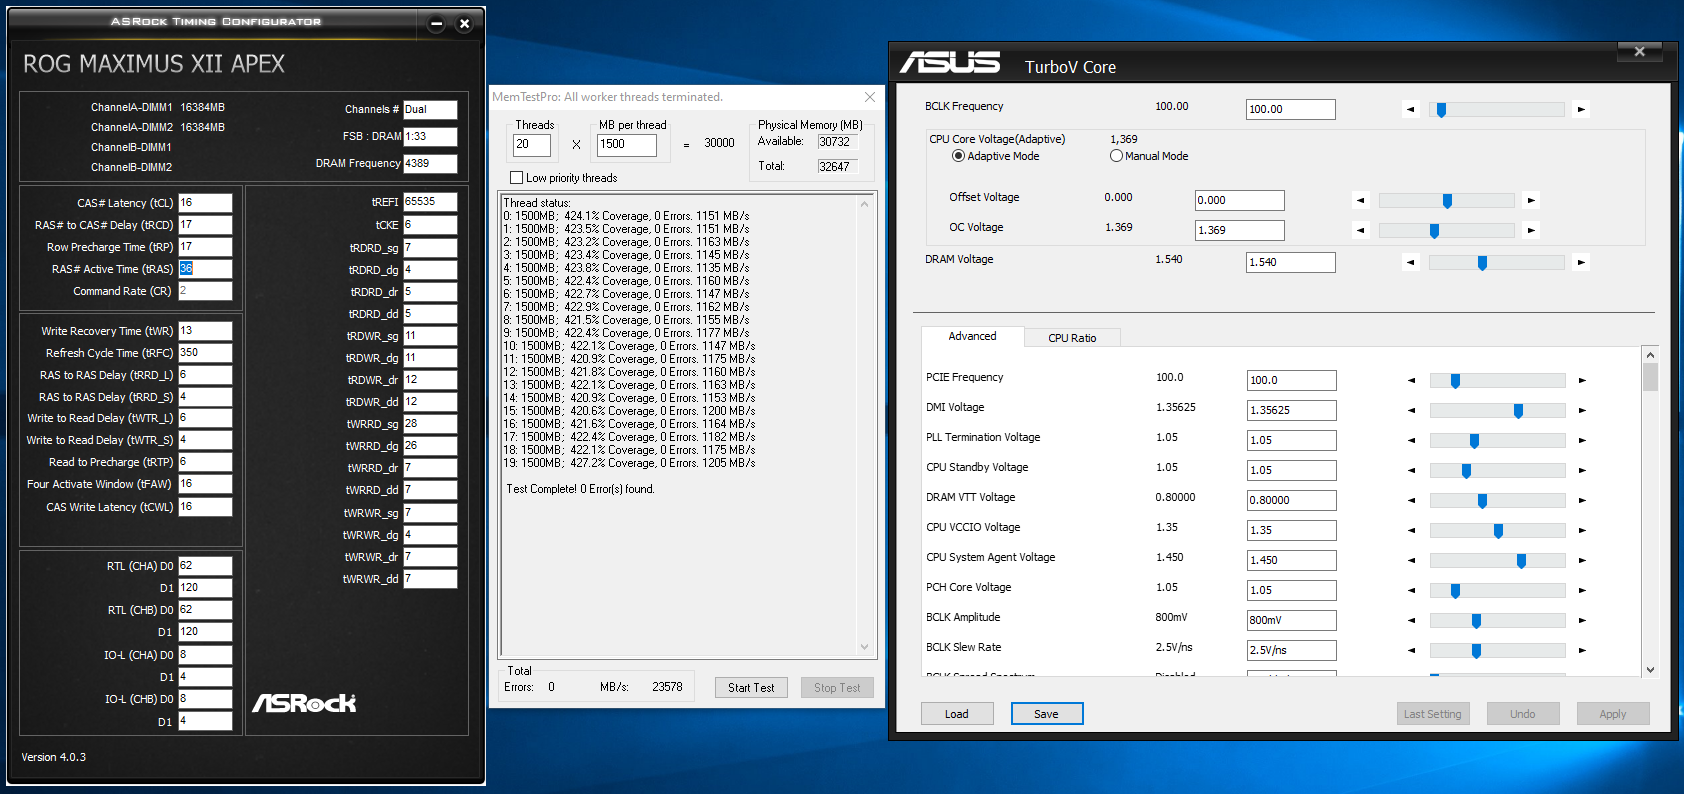Increase Offset Voltage with right arrow
The height and width of the screenshot is (794, 1684).
[1531, 200]
